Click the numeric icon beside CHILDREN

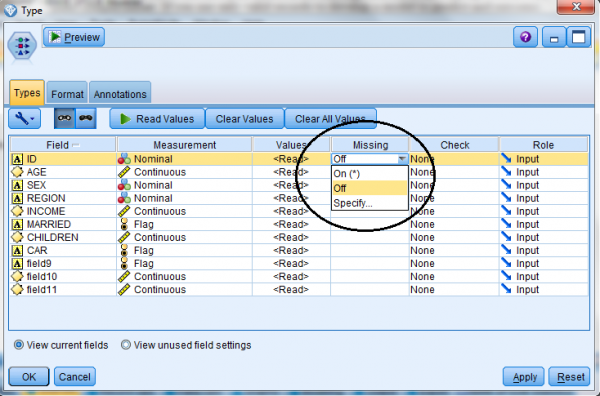click(17, 237)
